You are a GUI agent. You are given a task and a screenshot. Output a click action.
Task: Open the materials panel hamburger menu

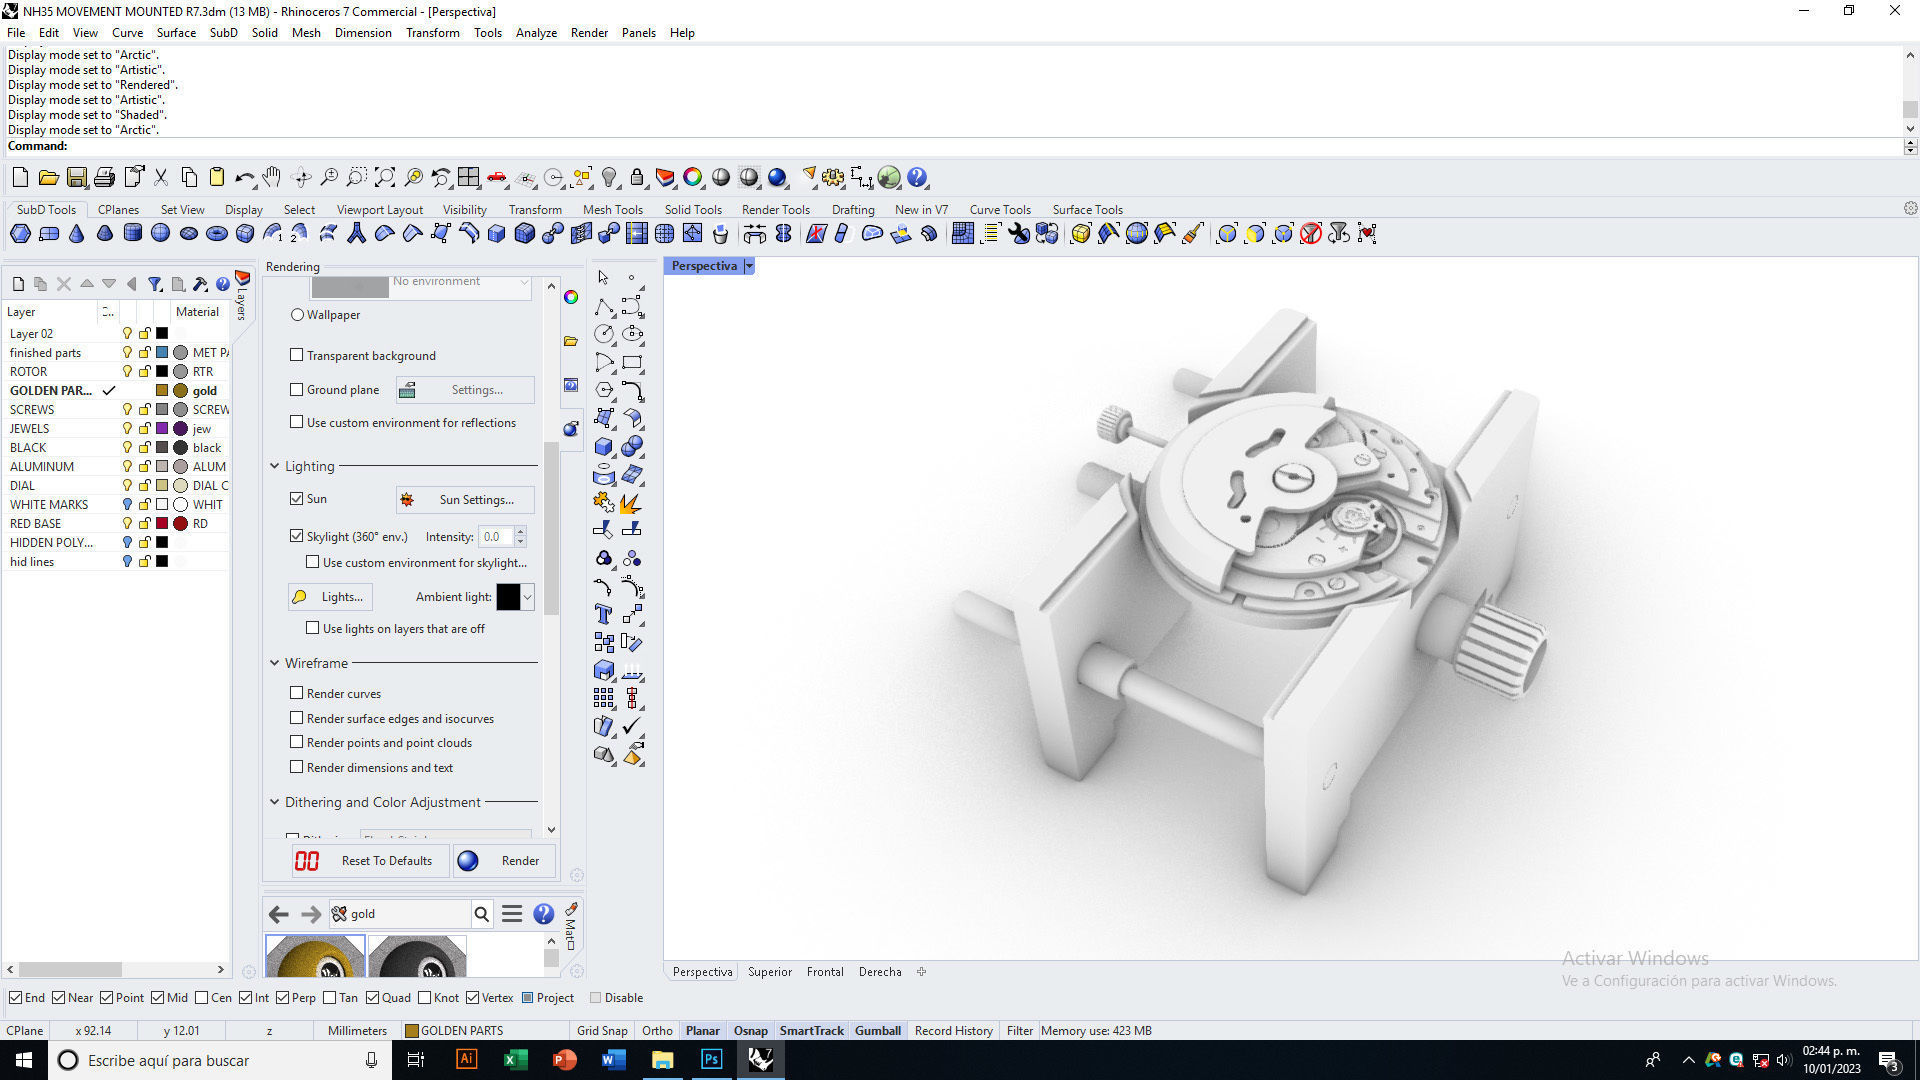(x=512, y=914)
